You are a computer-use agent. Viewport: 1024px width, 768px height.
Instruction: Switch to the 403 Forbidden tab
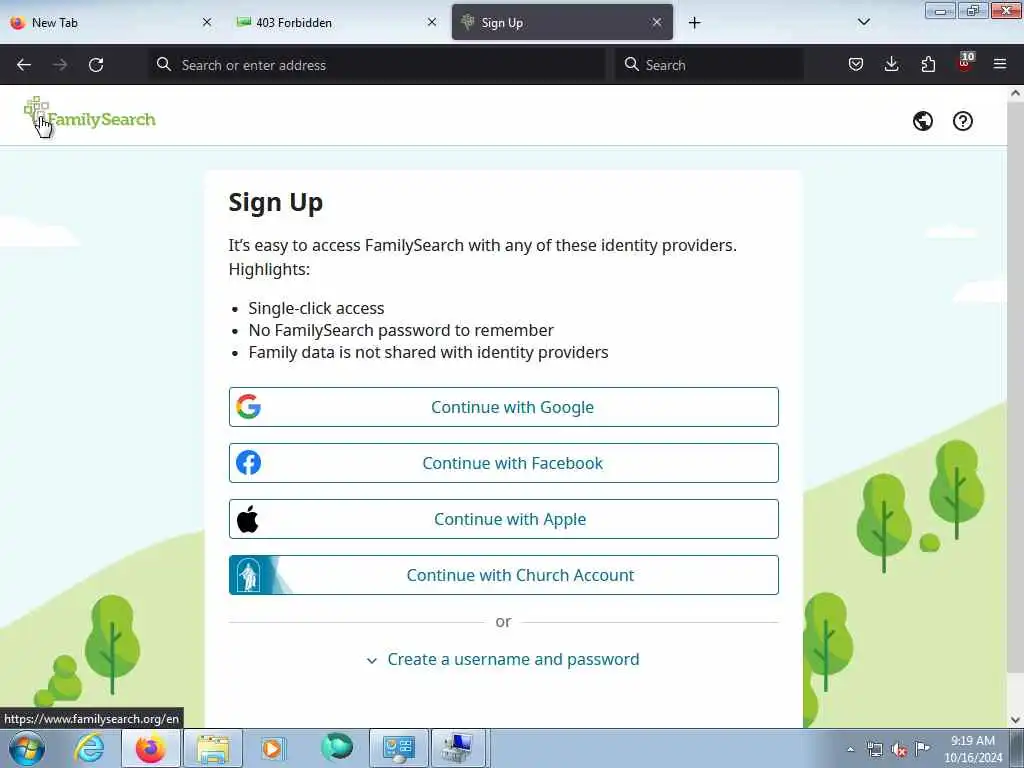[336, 23]
